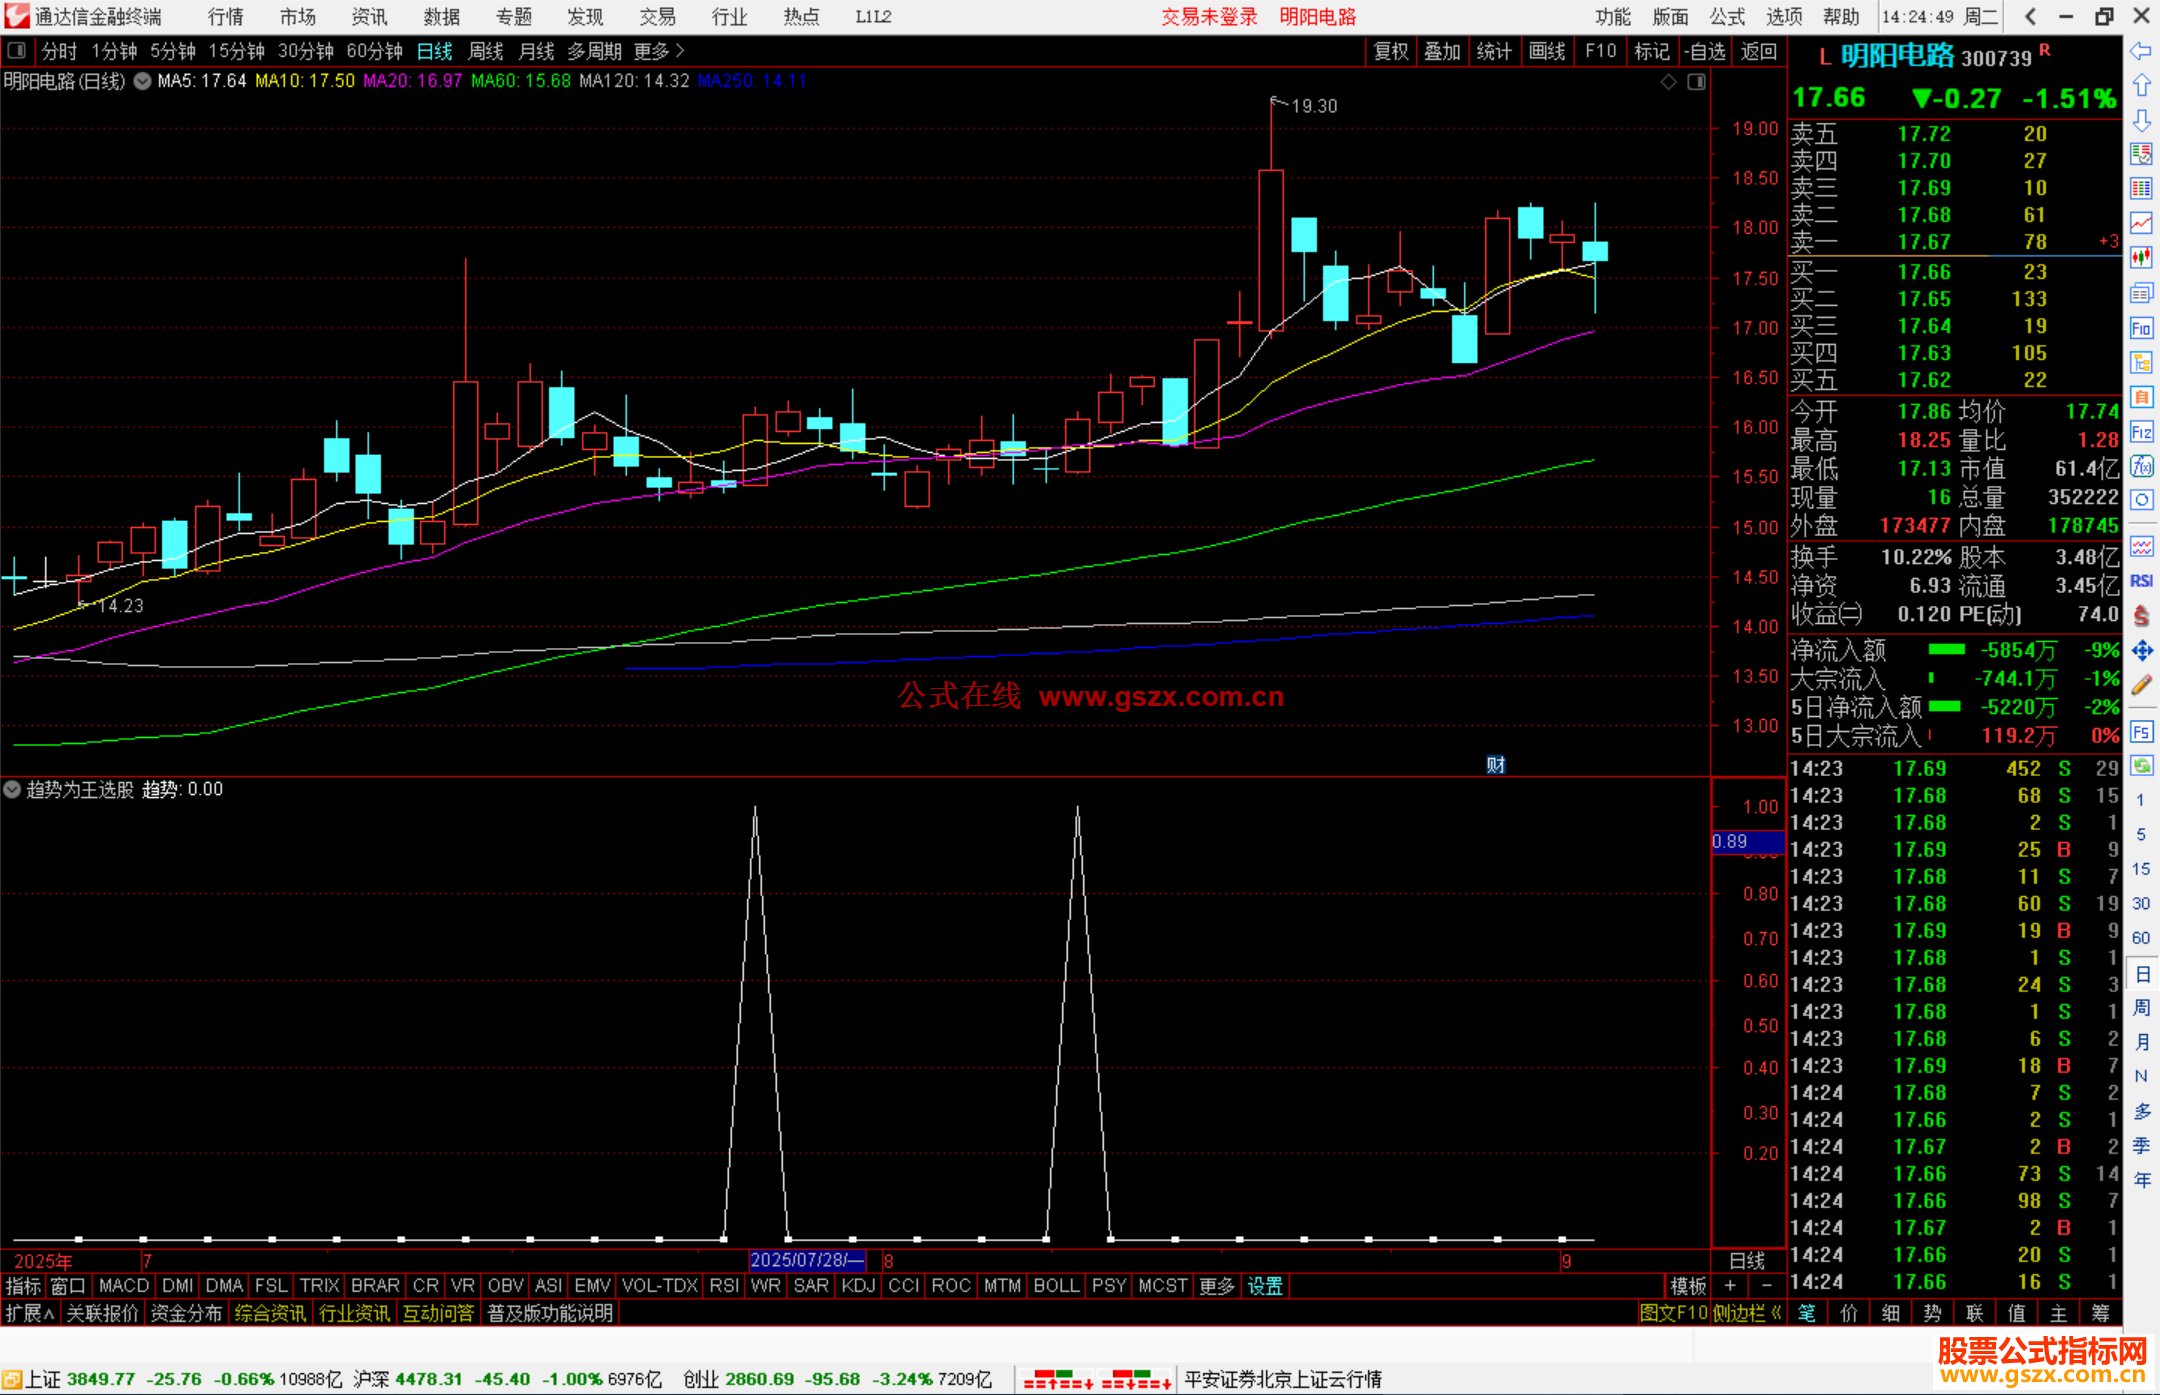
Task: Open the f(x) formula manager icon
Action: pos(2141,466)
